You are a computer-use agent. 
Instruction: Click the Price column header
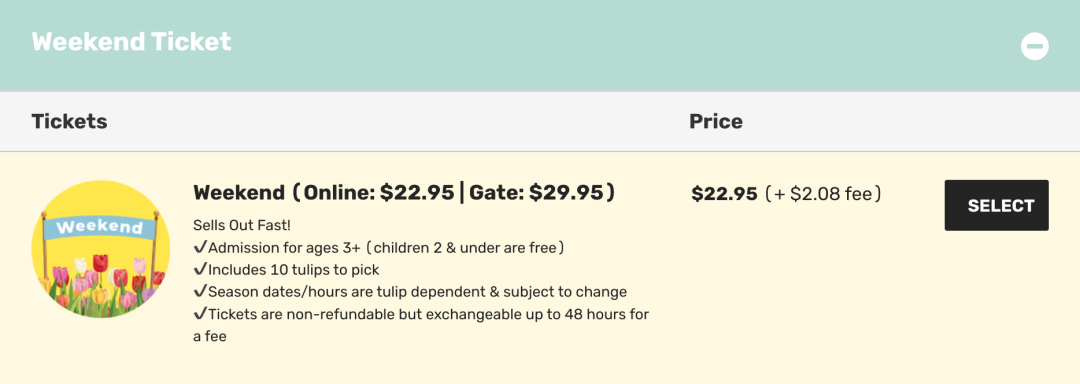(x=716, y=122)
